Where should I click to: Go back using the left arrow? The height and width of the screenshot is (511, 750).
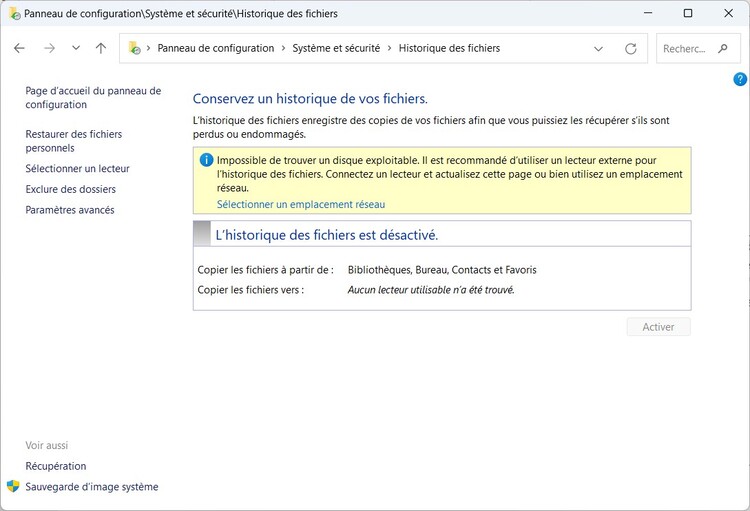click(19, 48)
